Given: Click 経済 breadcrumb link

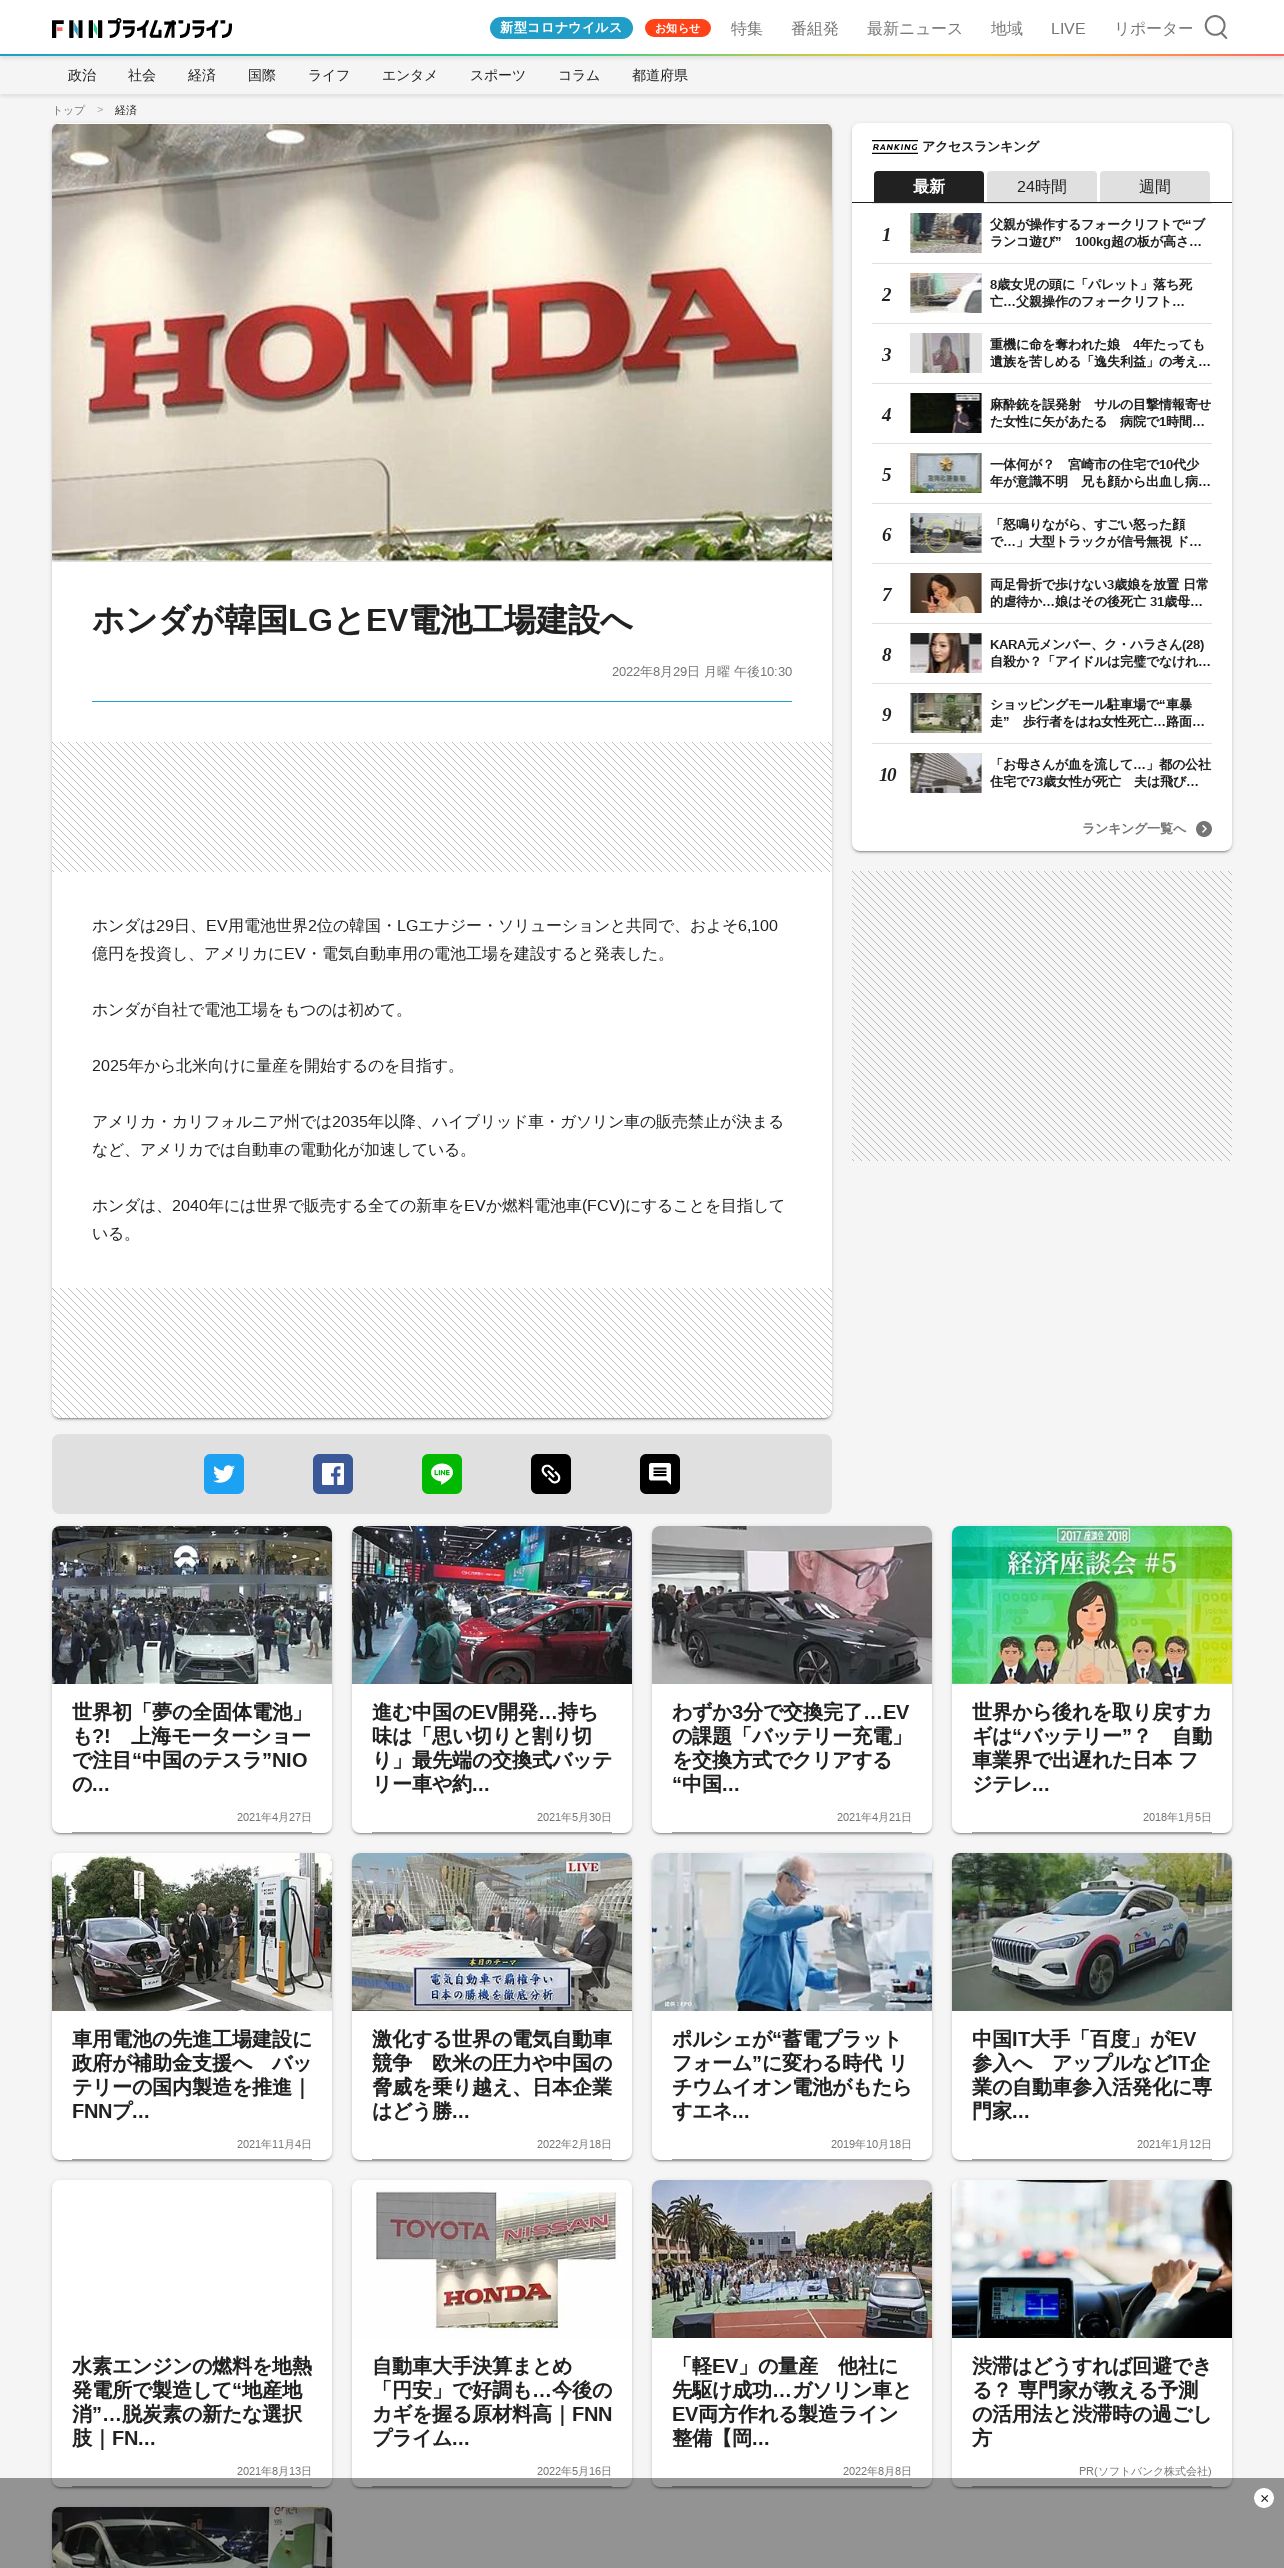Looking at the screenshot, I should 126,110.
